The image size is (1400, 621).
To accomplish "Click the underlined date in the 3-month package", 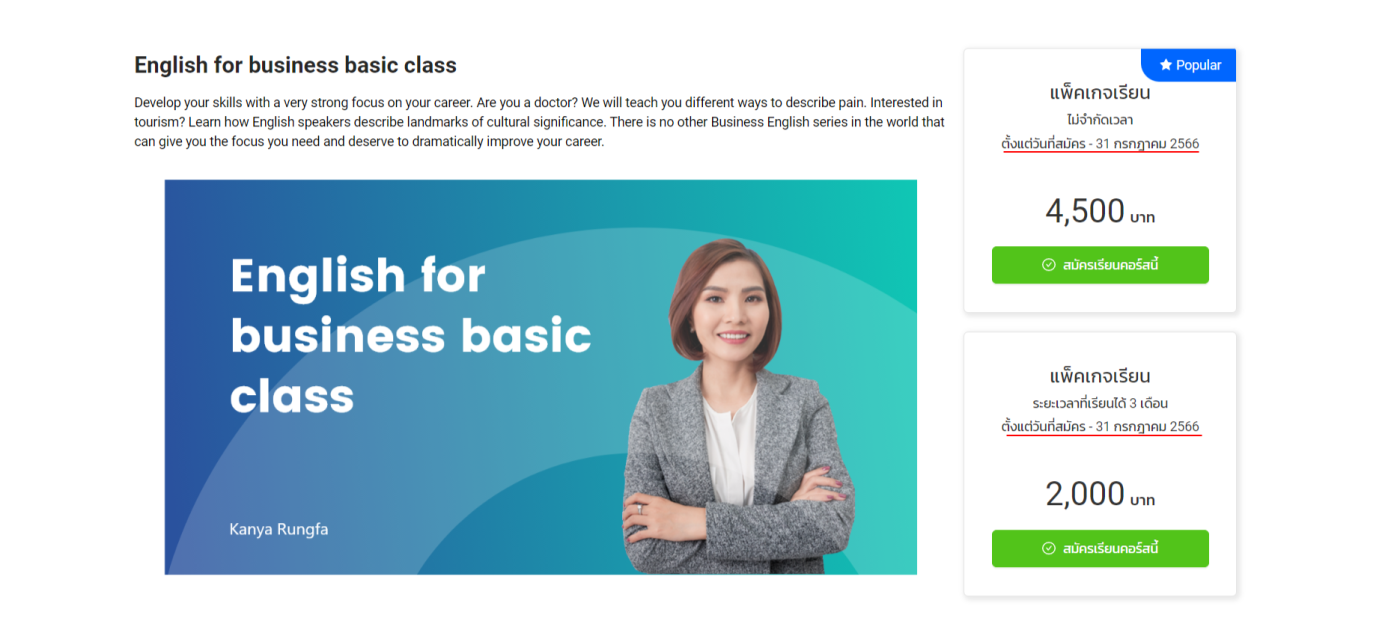I will point(1100,427).
